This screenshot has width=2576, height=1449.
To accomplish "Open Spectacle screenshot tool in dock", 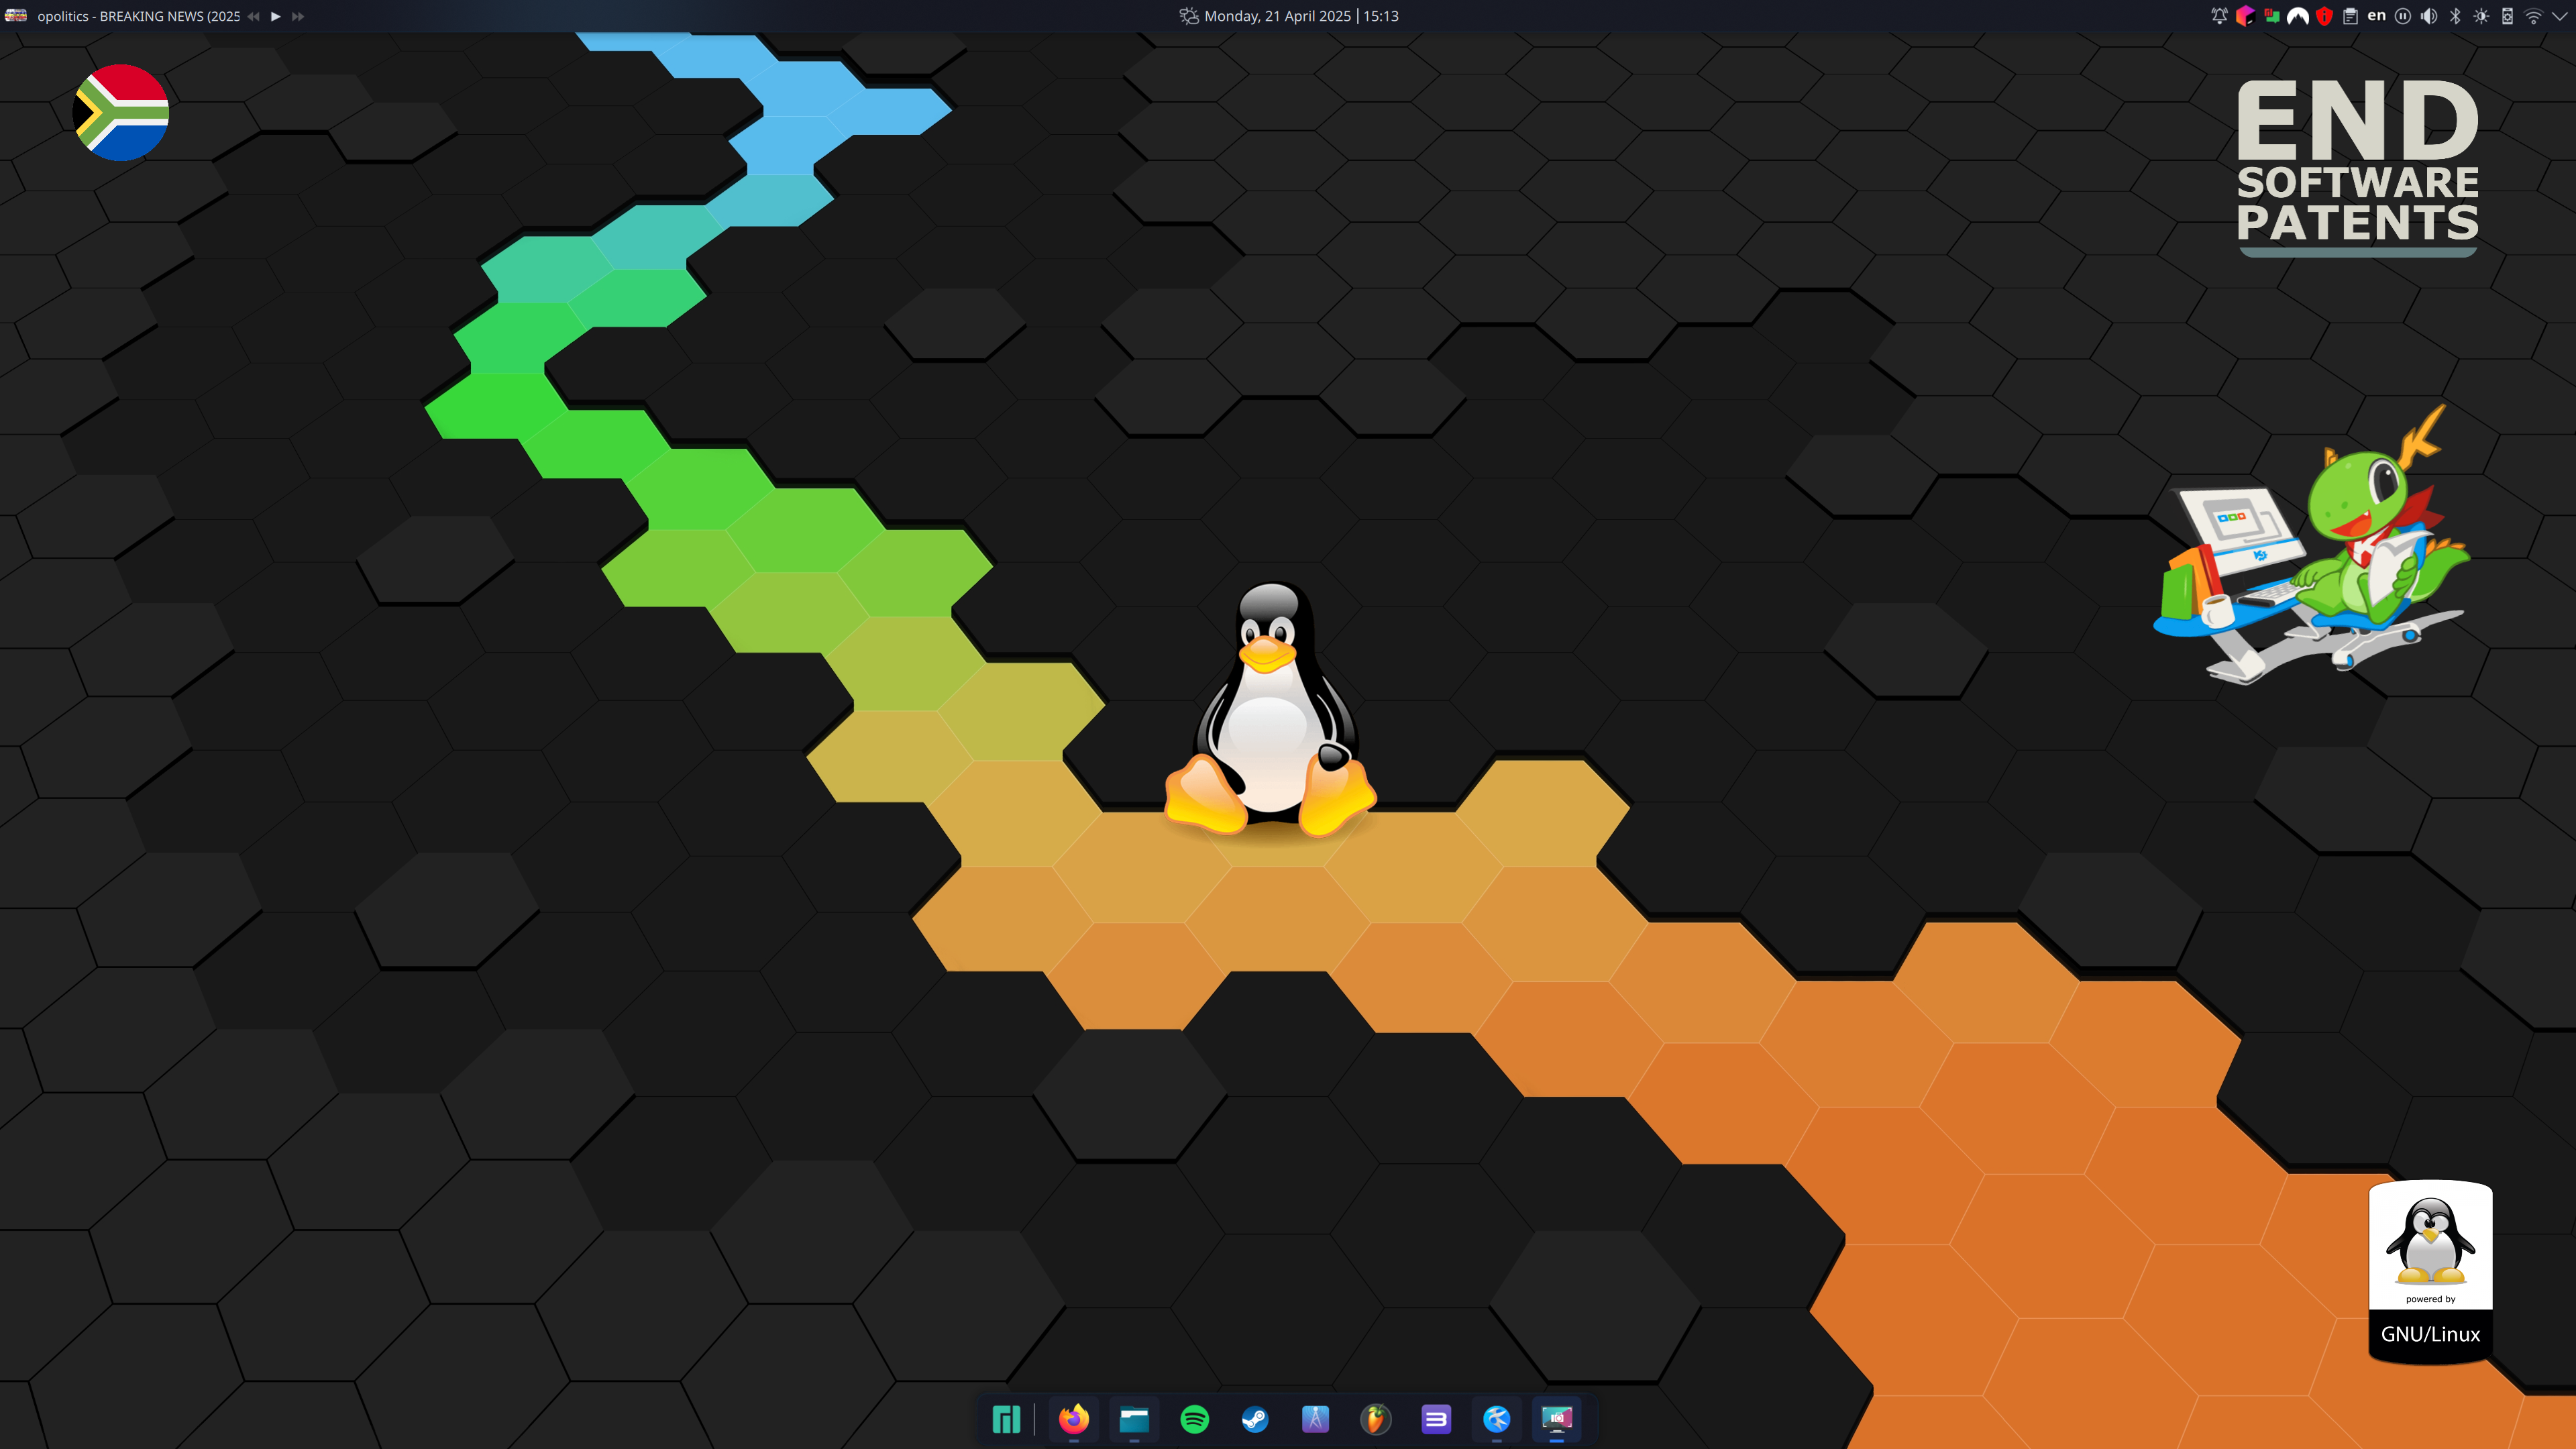I will (1557, 1419).
